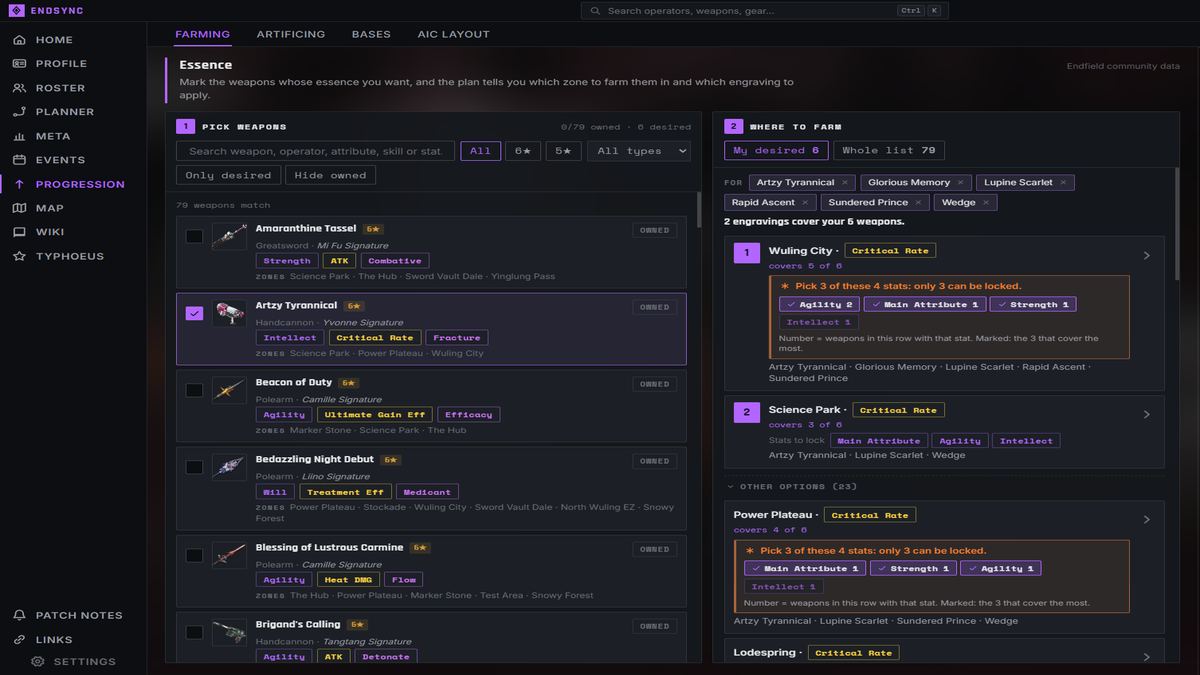Check the Amaranthine Tassel desired checkbox

point(194,237)
